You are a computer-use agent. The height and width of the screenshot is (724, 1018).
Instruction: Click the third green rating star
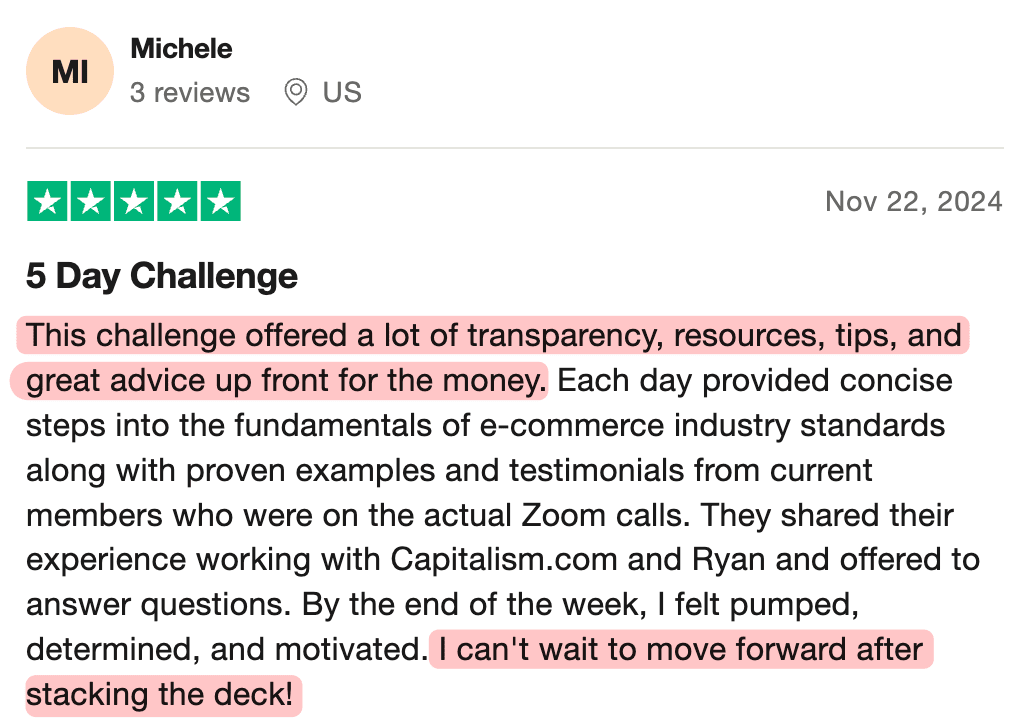(x=133, y=202)
